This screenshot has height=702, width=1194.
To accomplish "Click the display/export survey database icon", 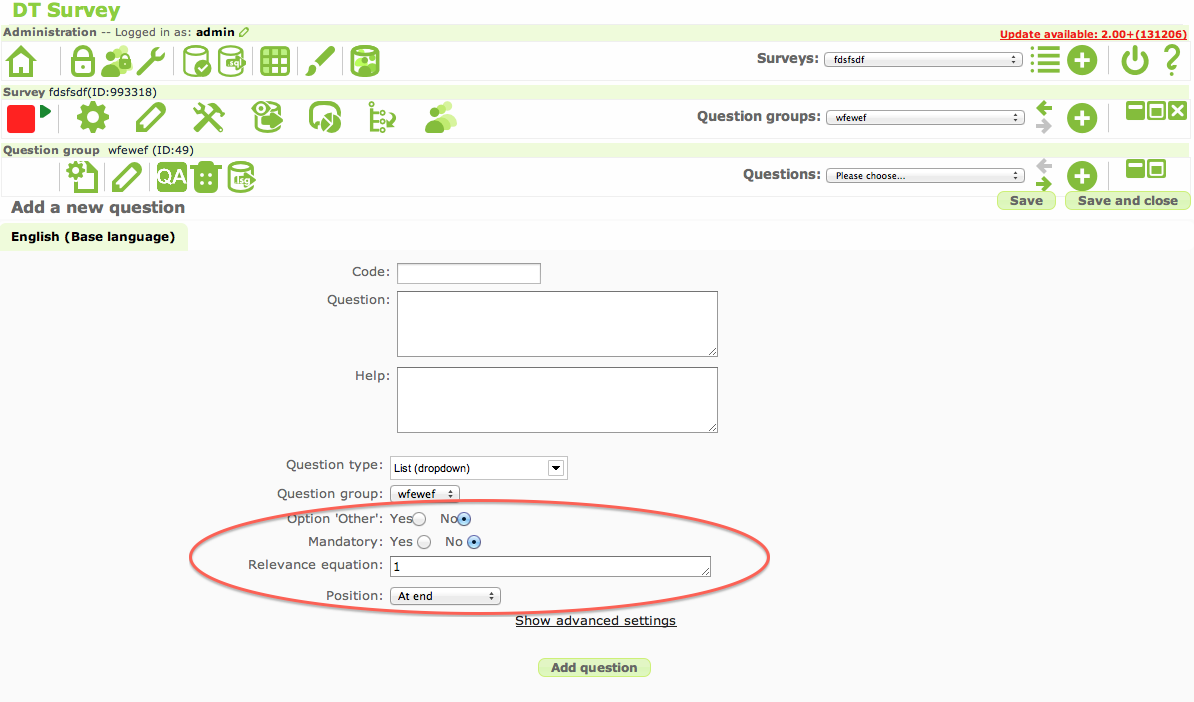I will pyautogui.click(x=267, y=118).
